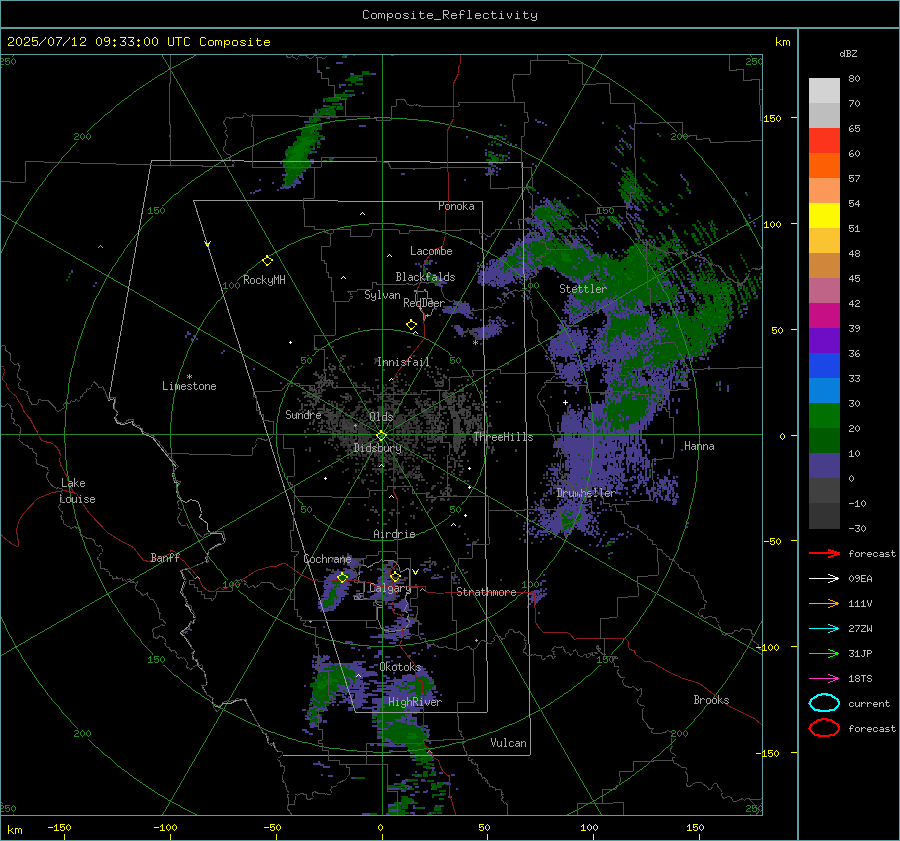Click the ThreeHills city label
This screenshot has width=900, height=841.
[x=503, y=437]
